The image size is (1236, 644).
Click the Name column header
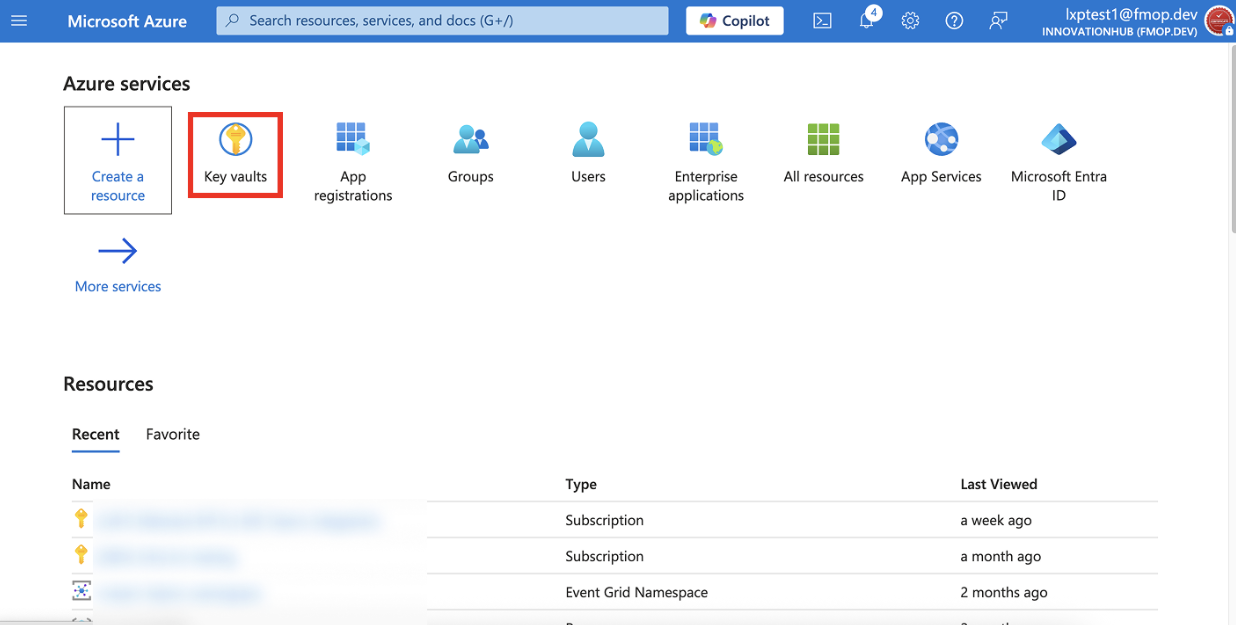91,484
